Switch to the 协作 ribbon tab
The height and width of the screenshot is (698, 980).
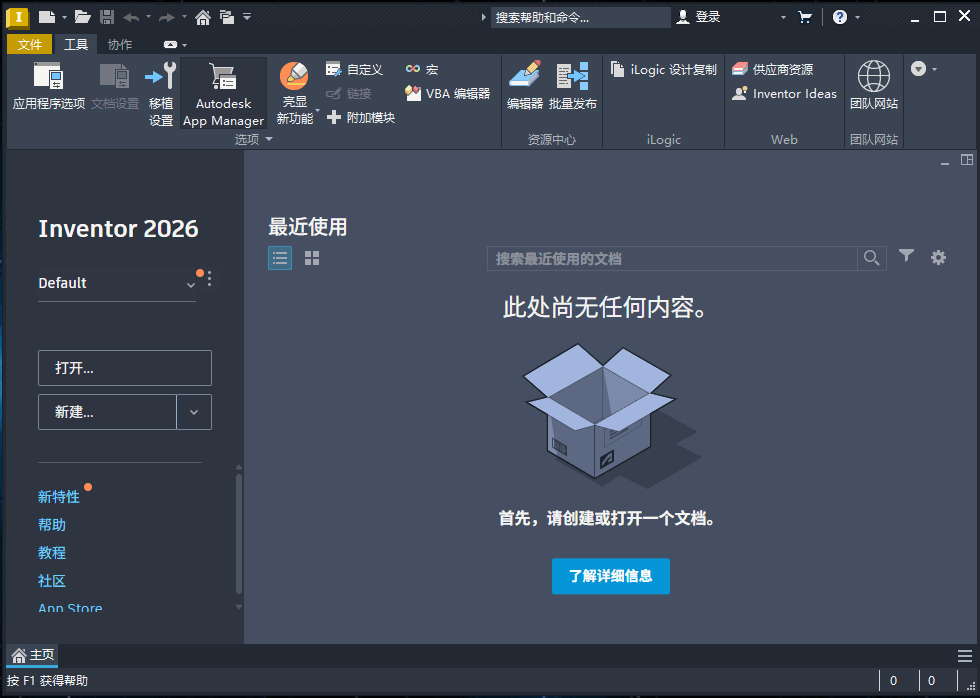[x=119, y=43]
